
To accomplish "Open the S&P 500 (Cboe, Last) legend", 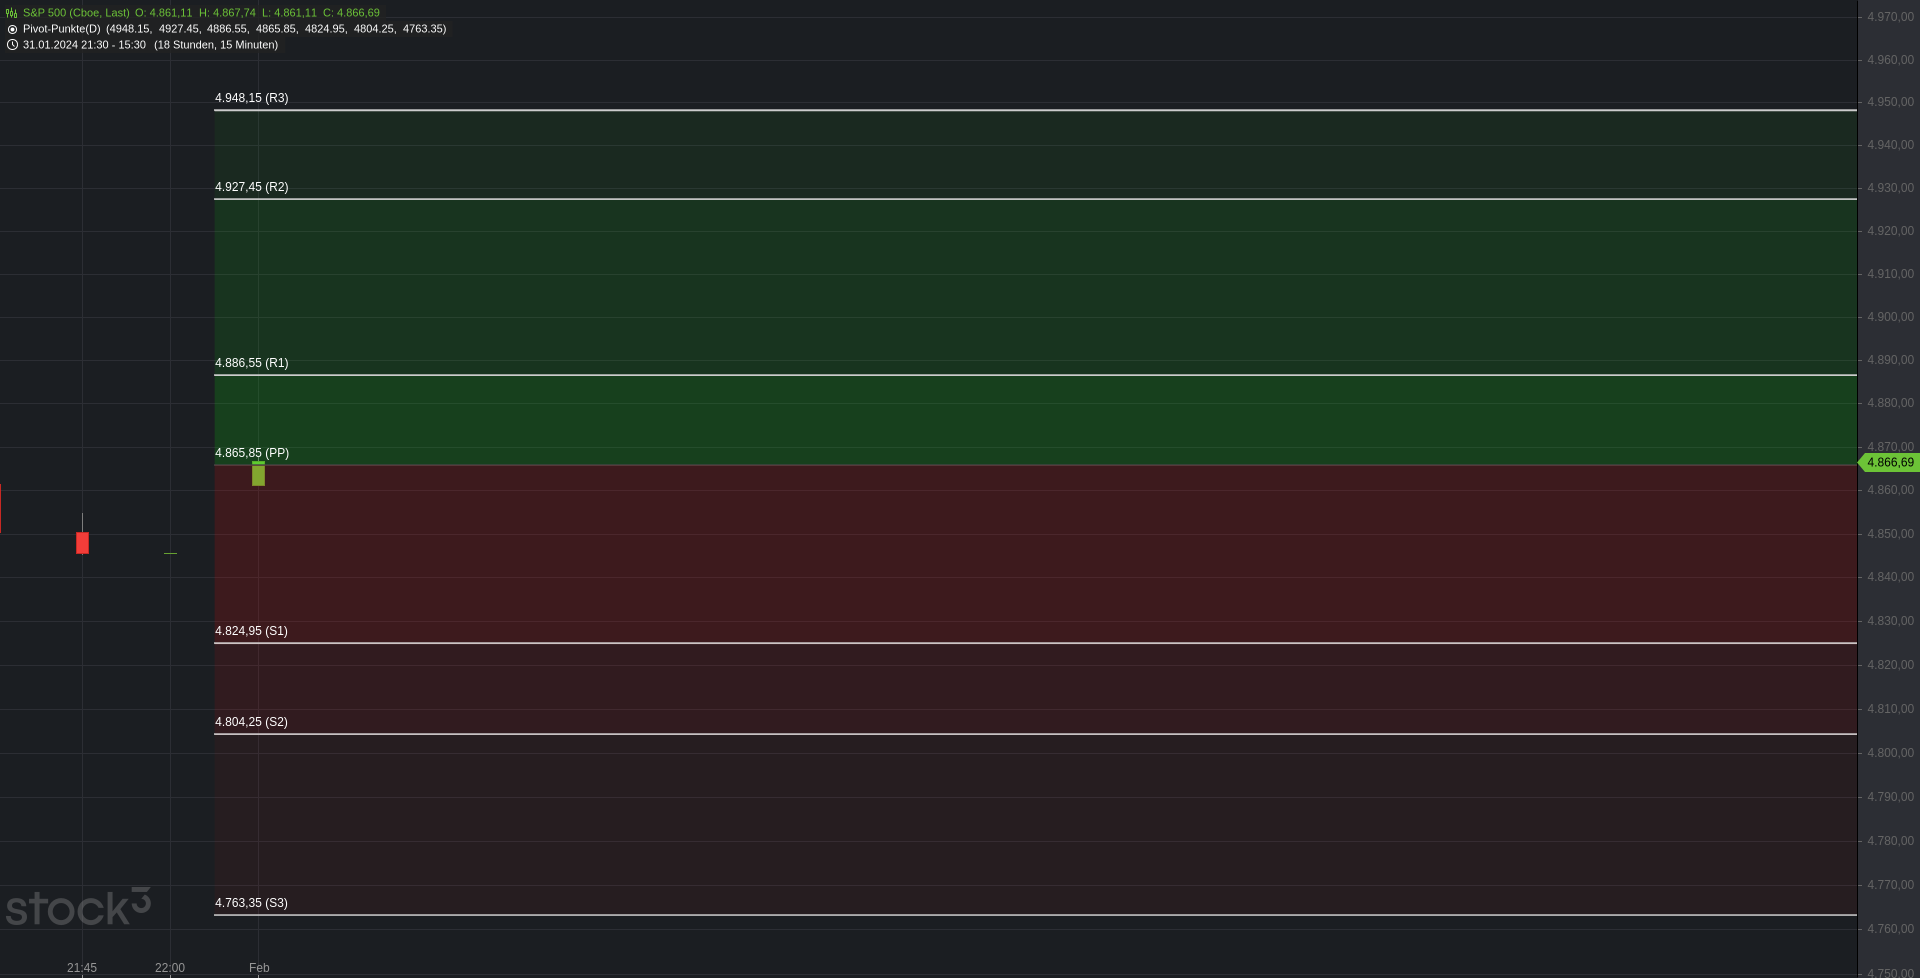I will click(x=76, y=13).
